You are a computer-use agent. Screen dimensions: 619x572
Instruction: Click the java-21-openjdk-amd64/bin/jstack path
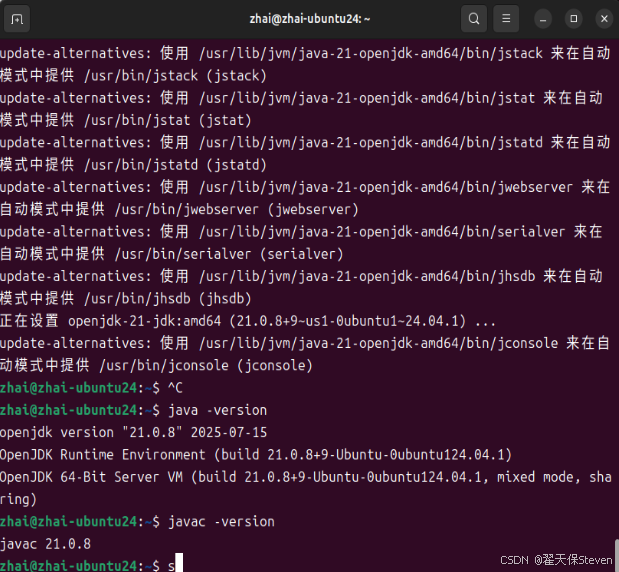point(371,53)
